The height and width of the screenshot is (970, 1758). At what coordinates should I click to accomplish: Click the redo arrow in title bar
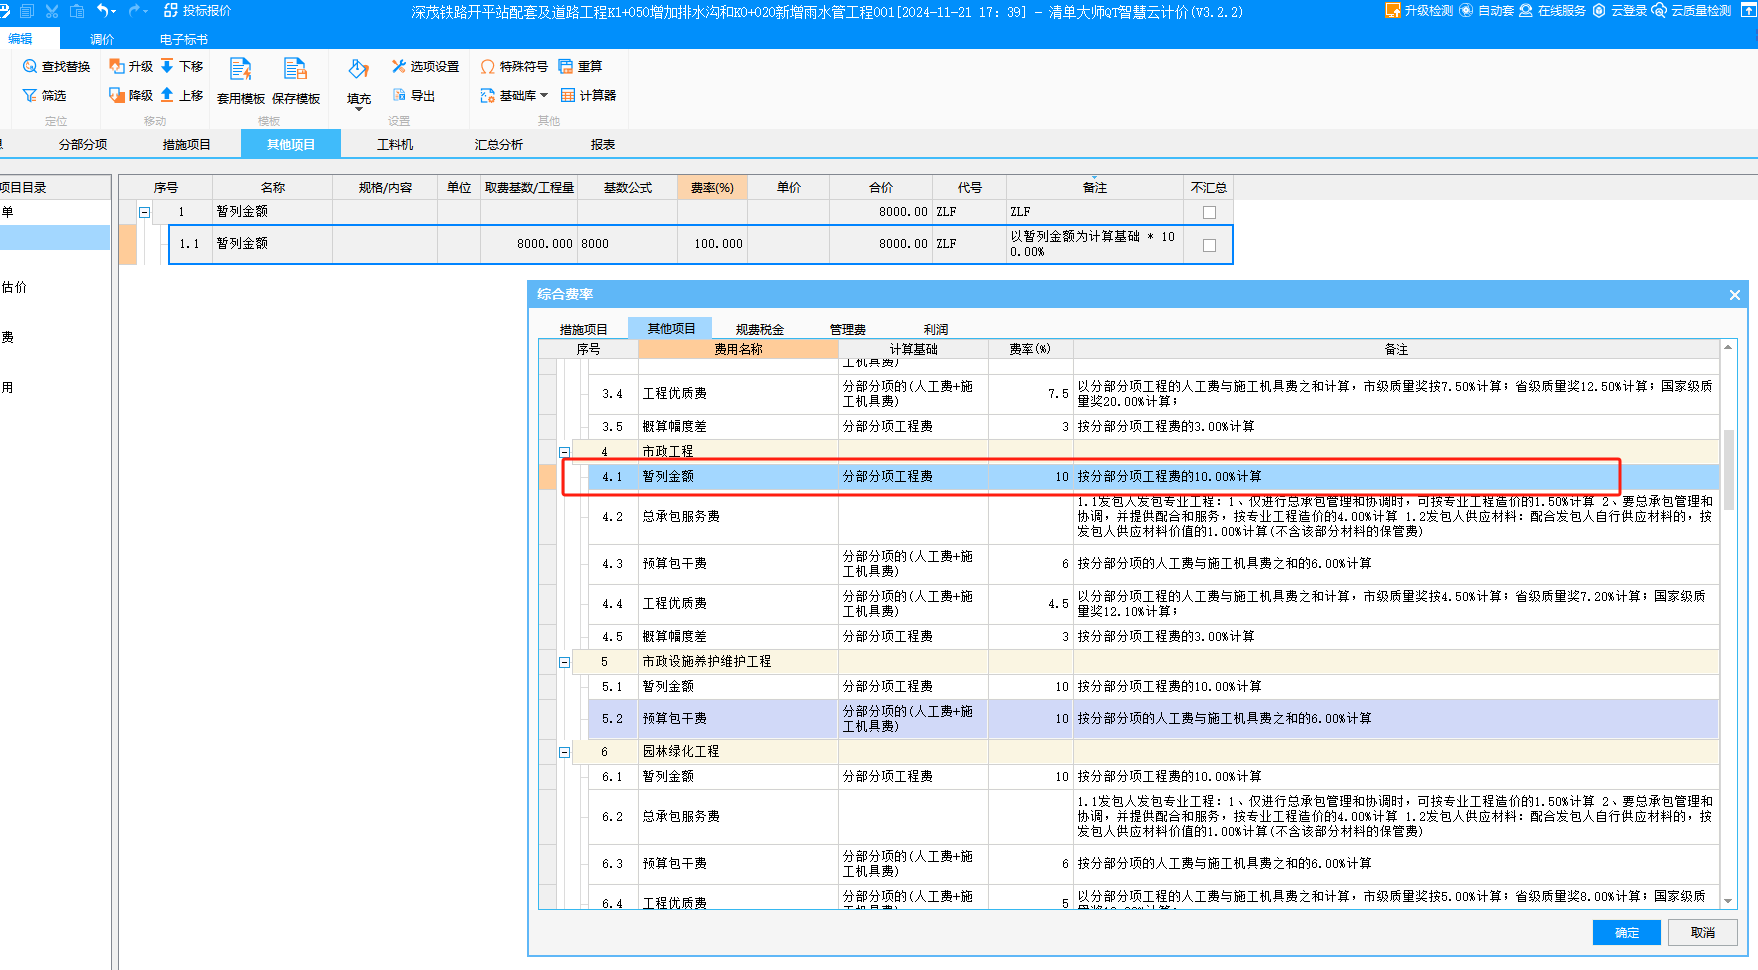click(133, 10)
